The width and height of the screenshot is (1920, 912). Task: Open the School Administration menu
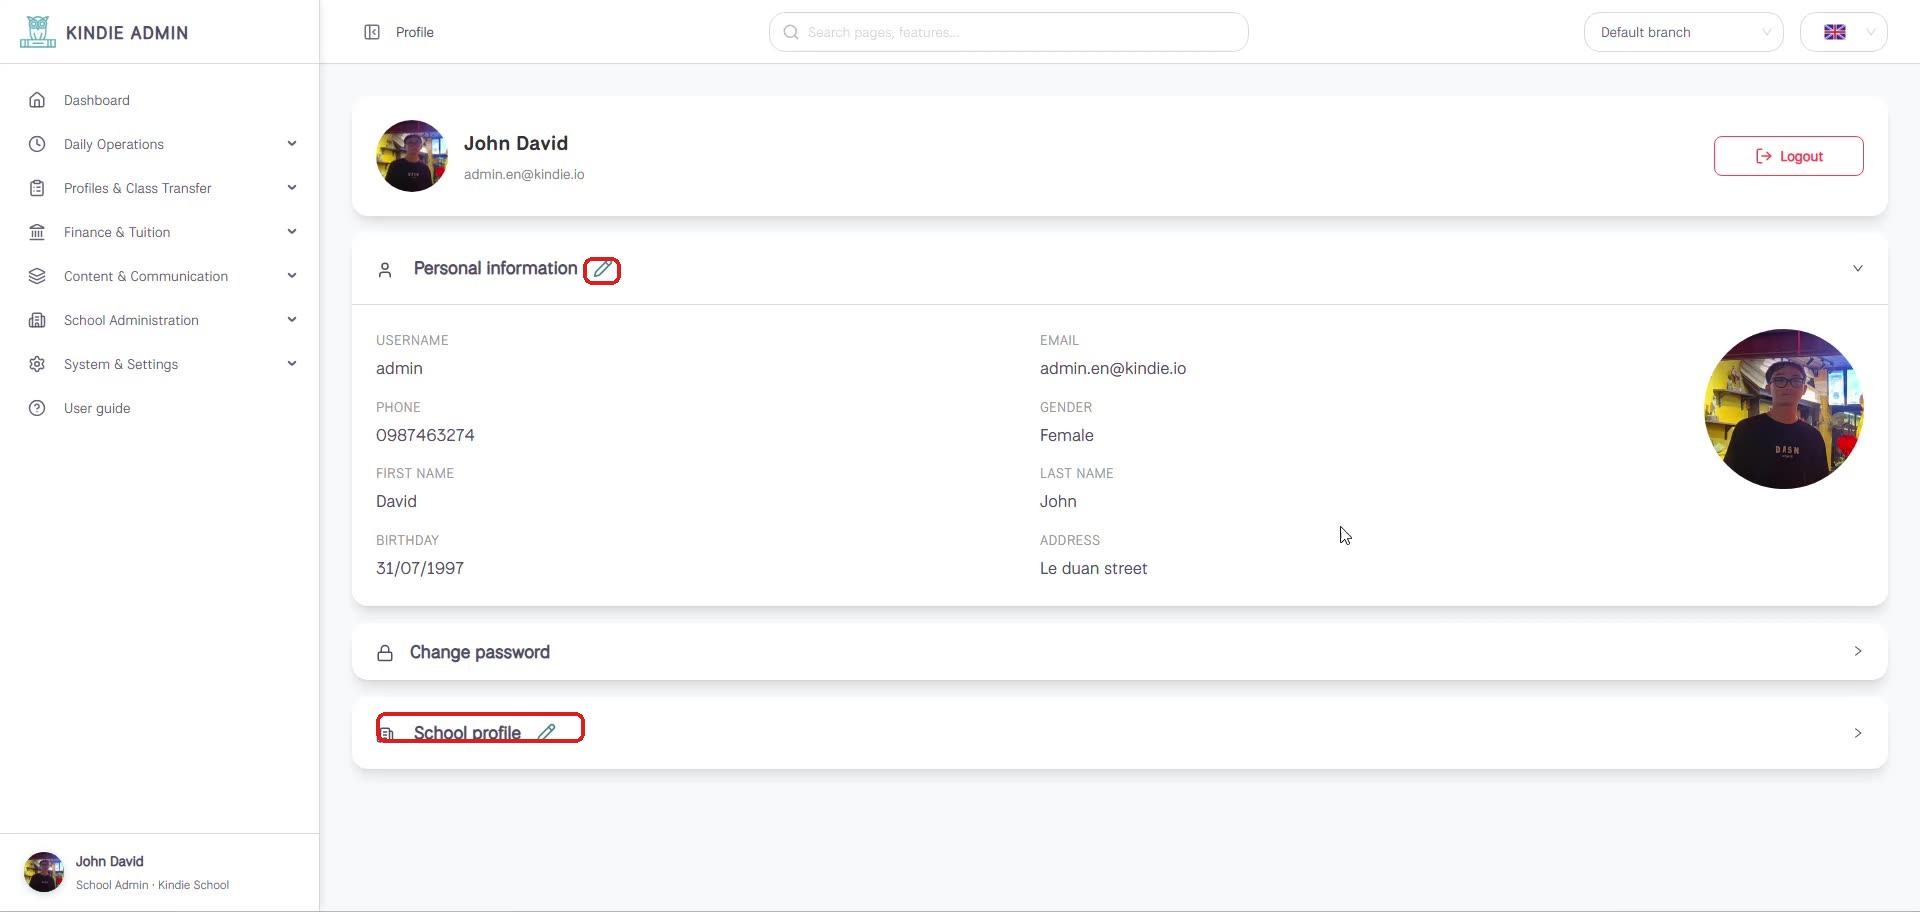pos(160,320)
